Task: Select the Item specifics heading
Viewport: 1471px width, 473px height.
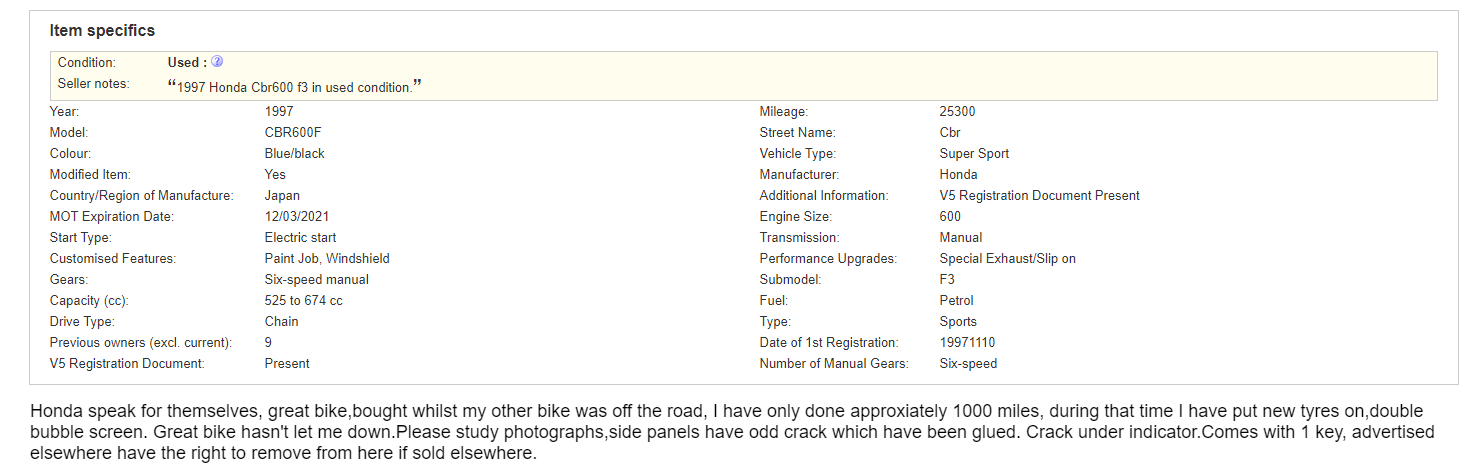Action: pos(102,31)
